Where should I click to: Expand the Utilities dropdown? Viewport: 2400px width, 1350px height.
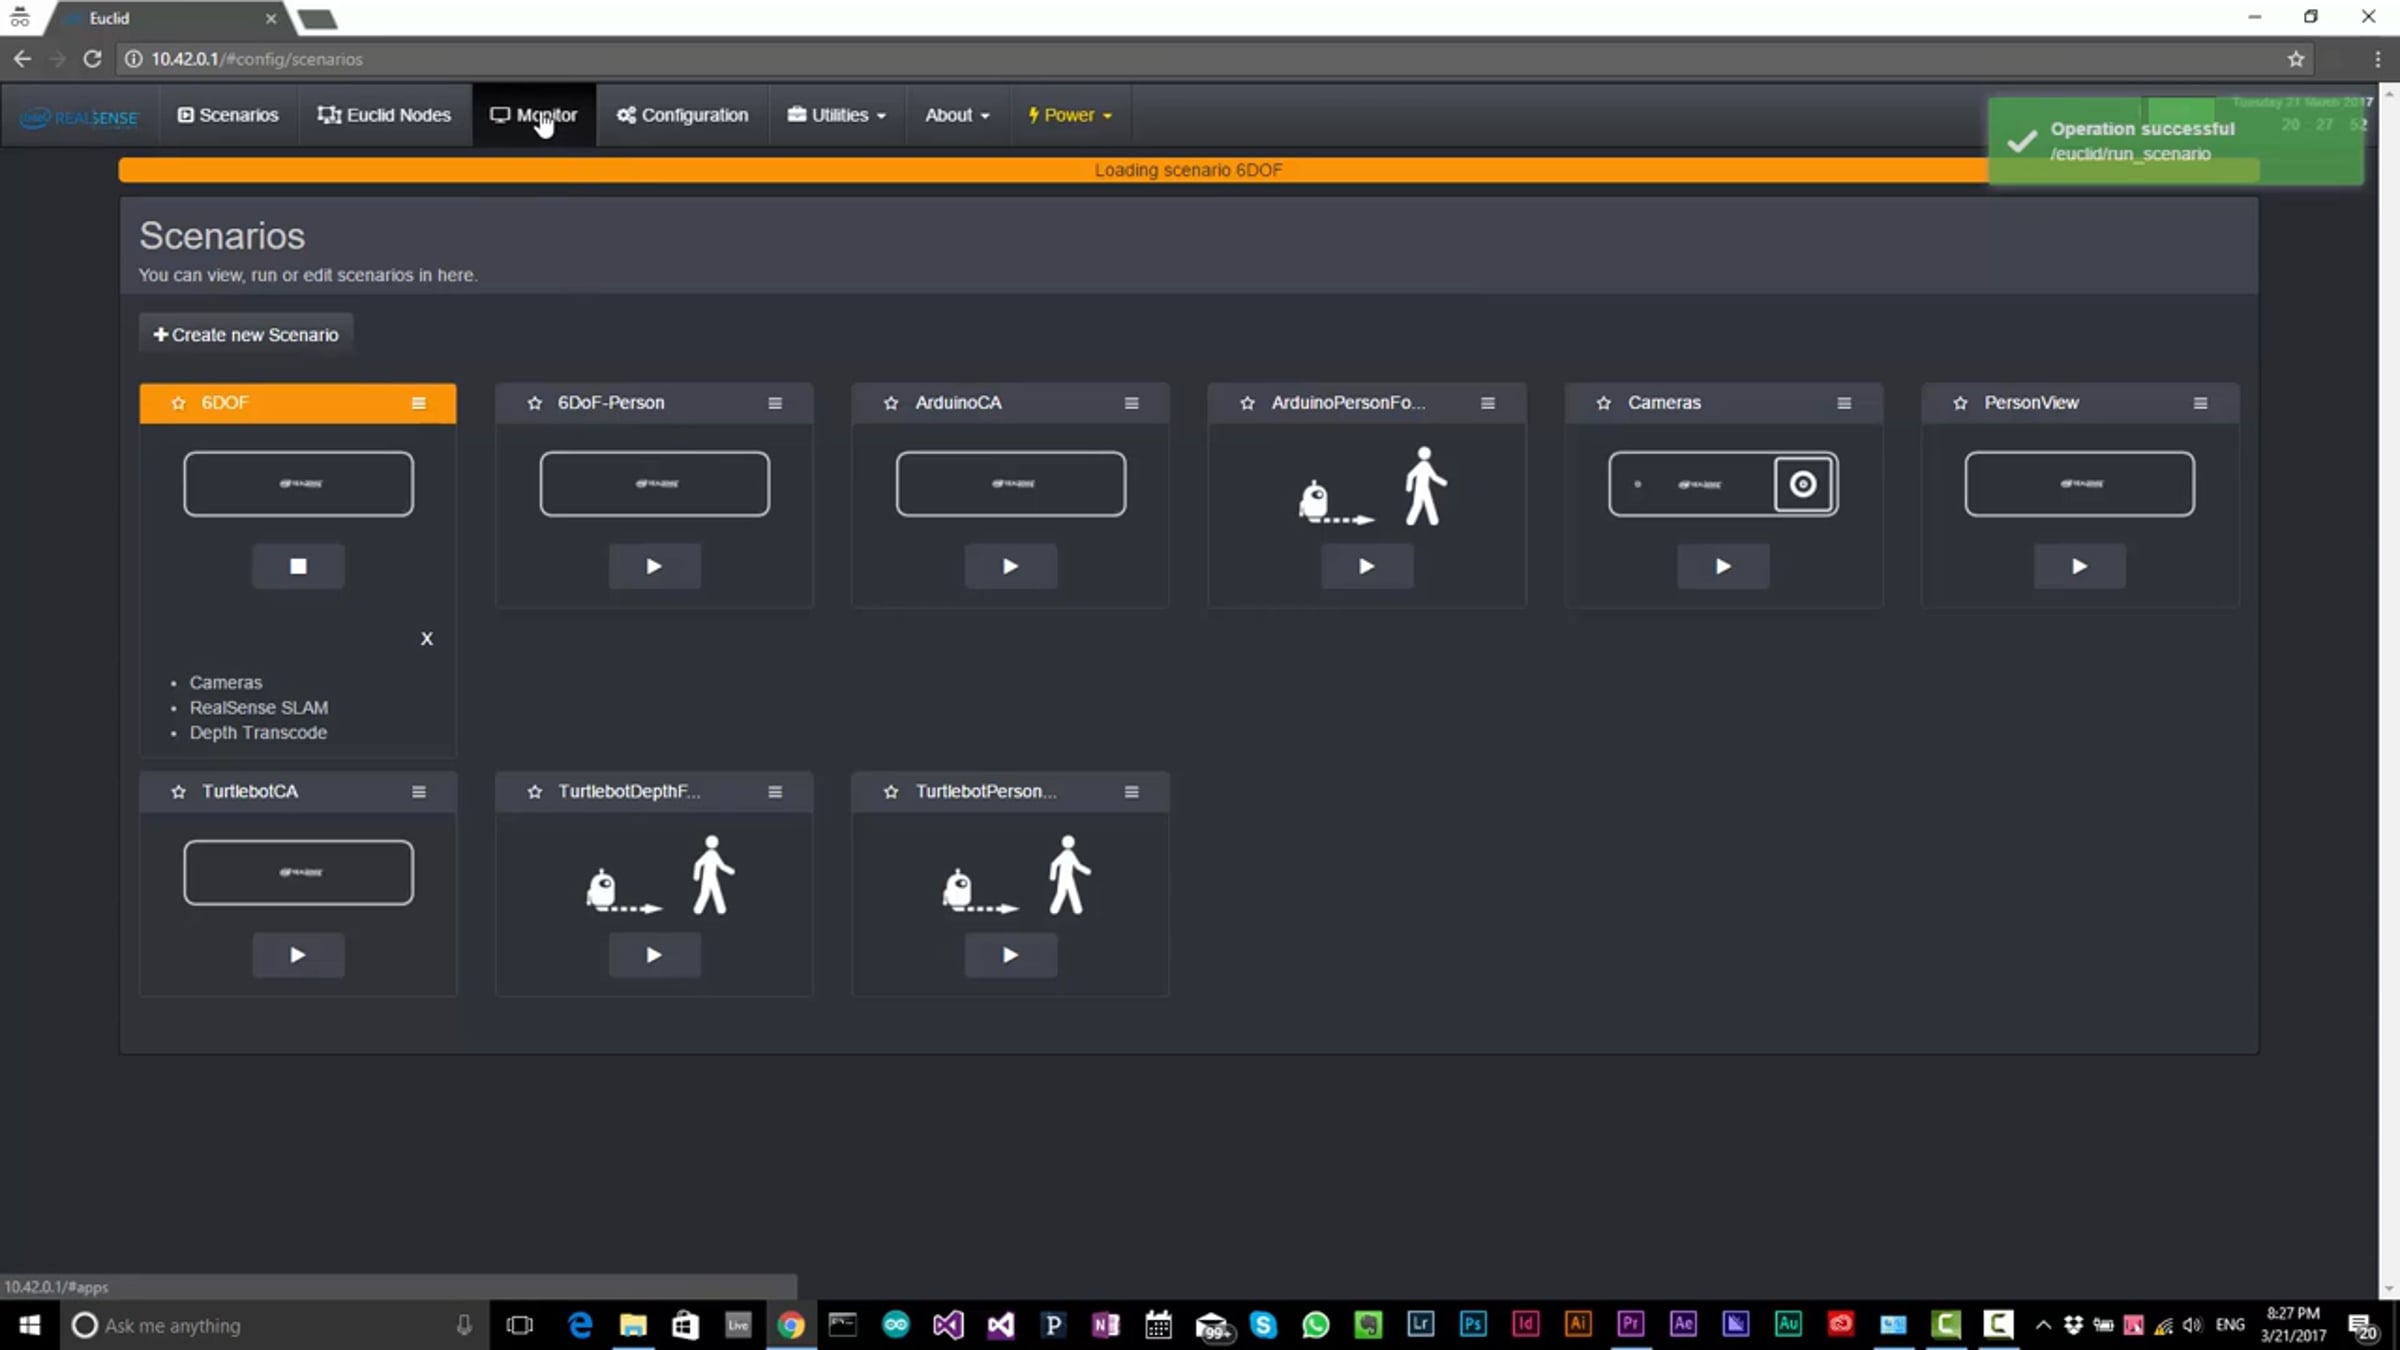point(837,115)
